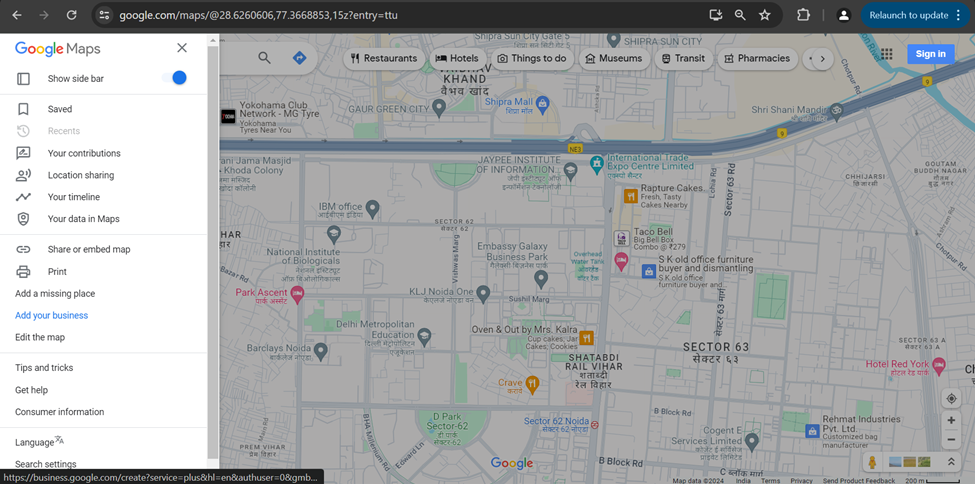
Task: Zoom in the map with plus
Action: (x=951, y=421)
